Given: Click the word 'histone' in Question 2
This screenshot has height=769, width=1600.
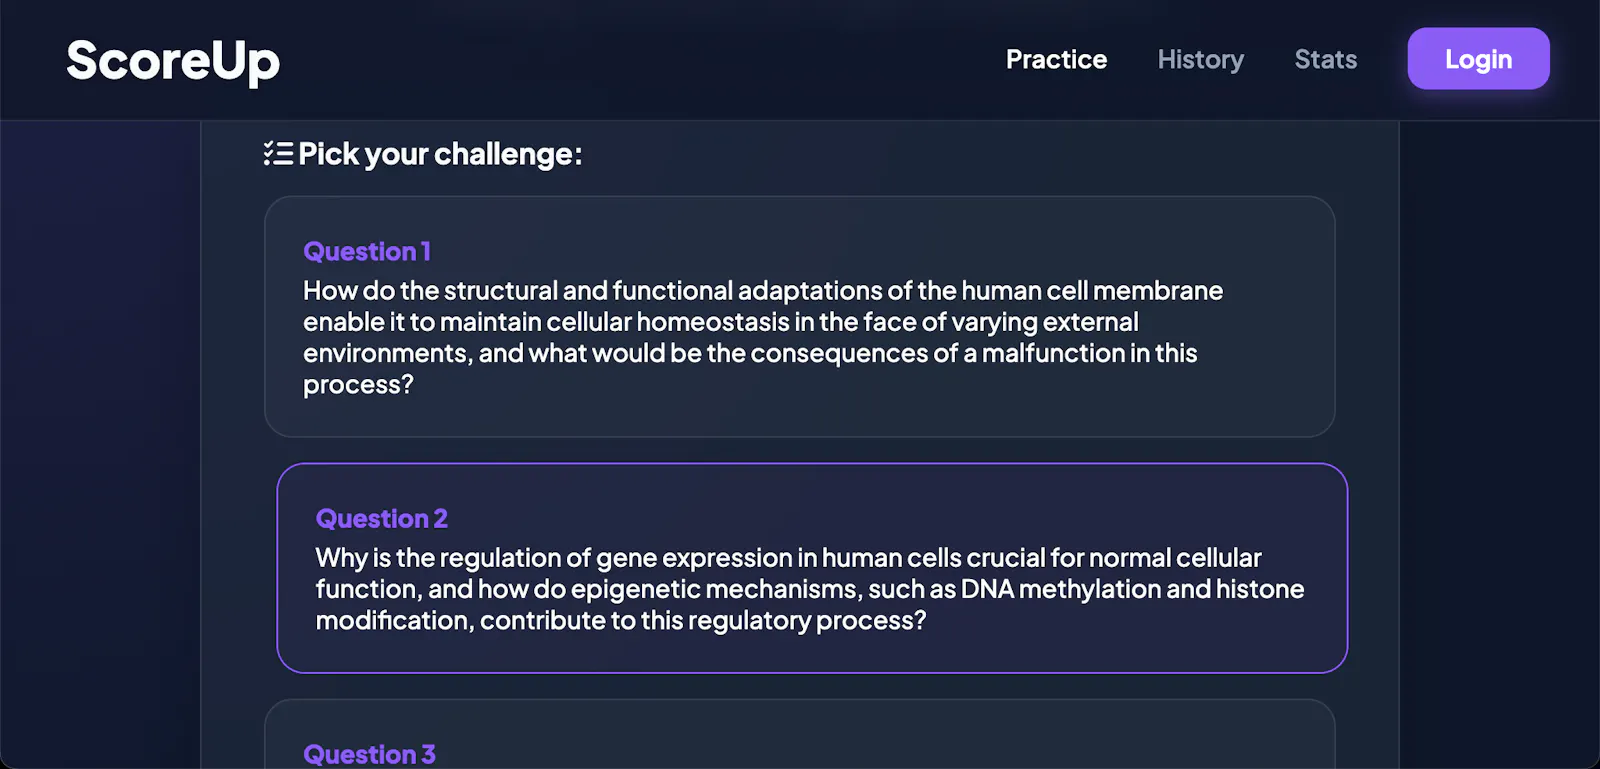Looking at the screenshot, I should (1260, 589).
